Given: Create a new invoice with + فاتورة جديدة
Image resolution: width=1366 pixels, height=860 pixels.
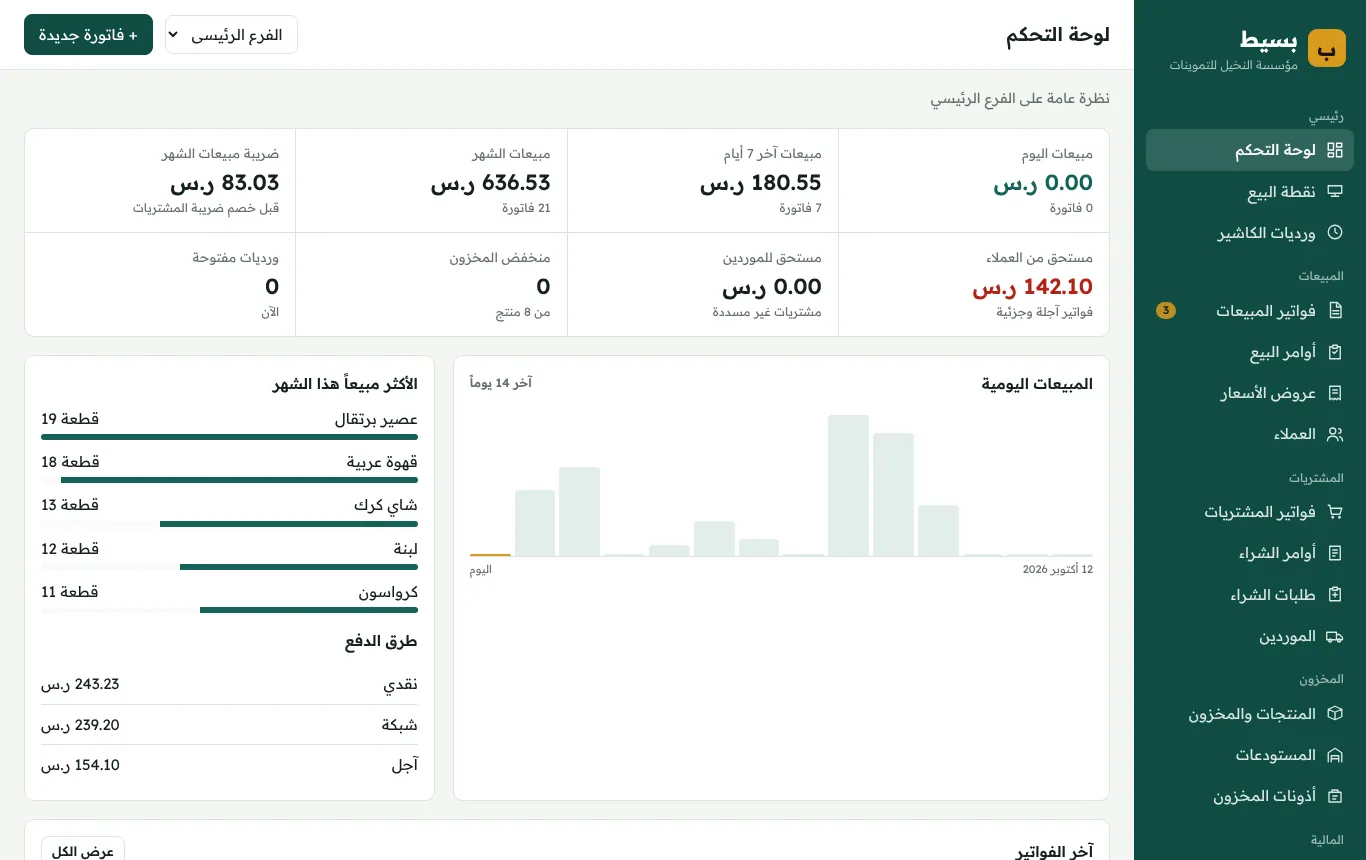Looking at the screenshot, I should [88, 35].
